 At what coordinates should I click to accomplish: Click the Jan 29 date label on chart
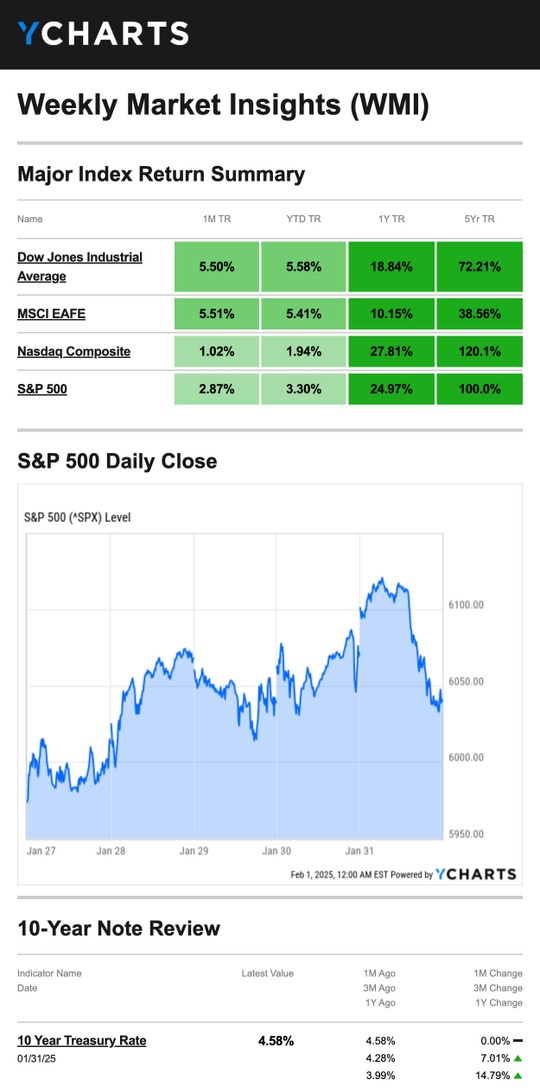coord(194,850)
